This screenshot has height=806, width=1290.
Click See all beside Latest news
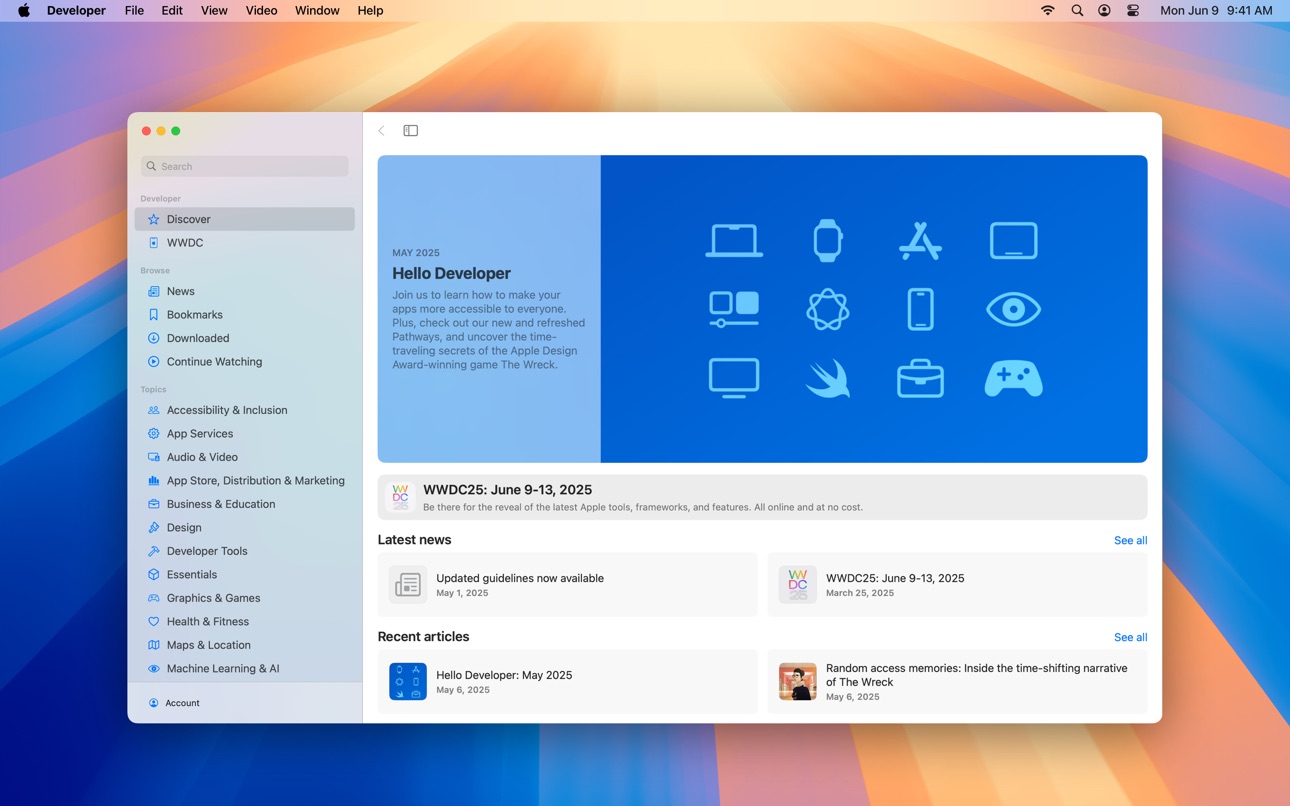point(1130,540)
